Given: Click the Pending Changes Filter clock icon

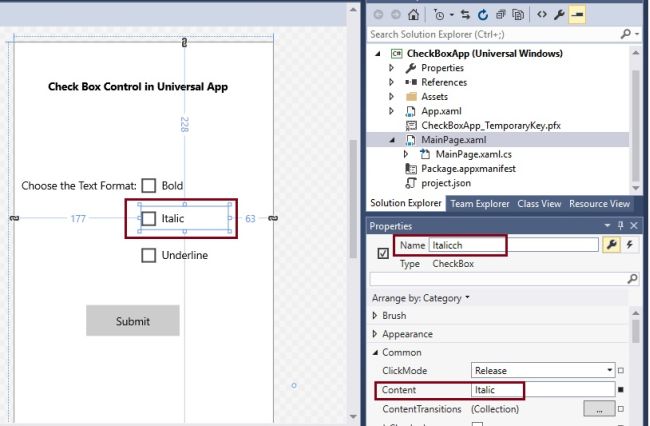Looking at the screenshot, I should click(x=439, y=15).
